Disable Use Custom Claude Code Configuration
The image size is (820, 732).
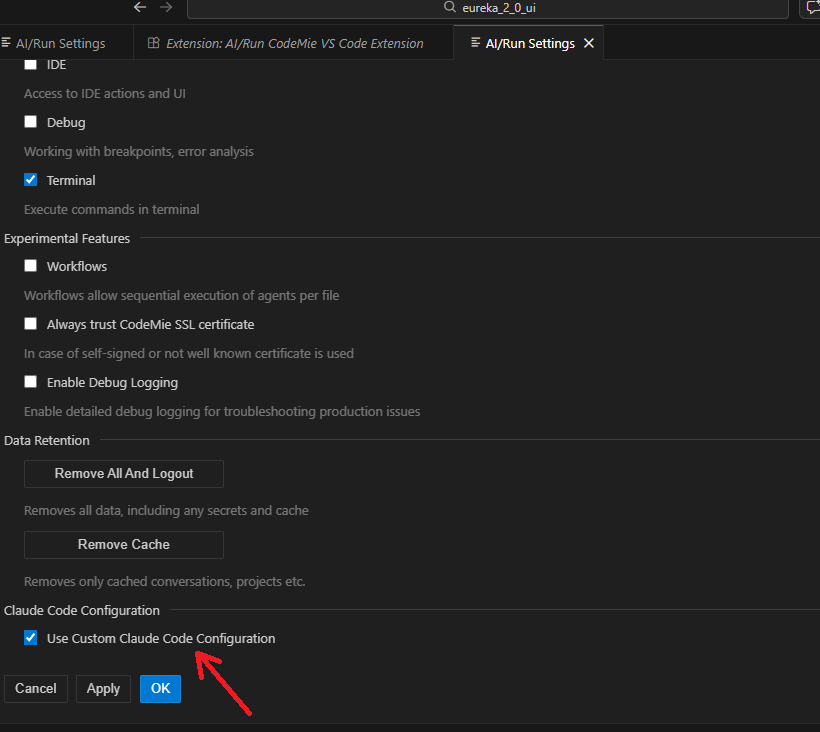click(30, 638)
